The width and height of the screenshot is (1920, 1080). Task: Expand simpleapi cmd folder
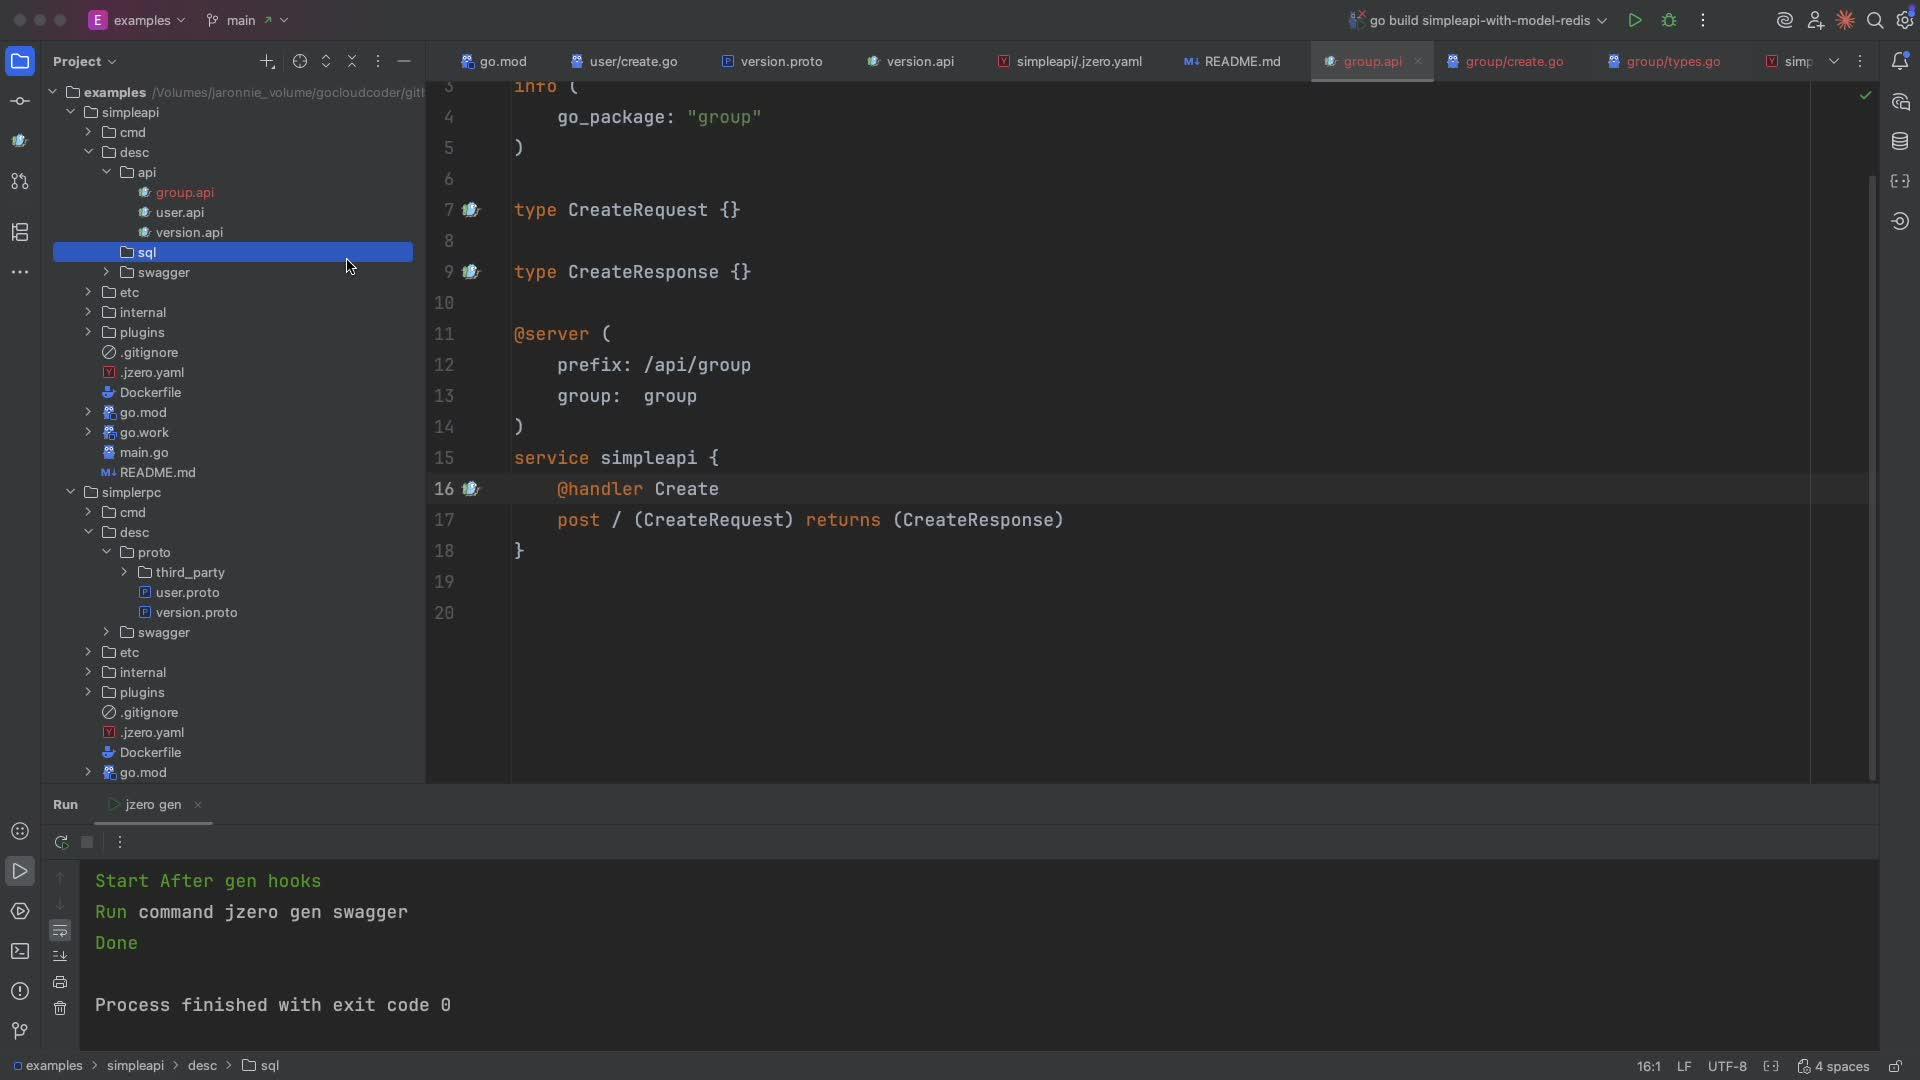coord(88,132)
